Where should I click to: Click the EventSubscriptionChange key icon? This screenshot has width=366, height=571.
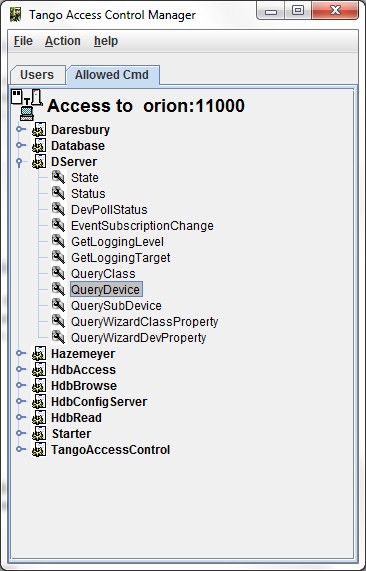58,225
